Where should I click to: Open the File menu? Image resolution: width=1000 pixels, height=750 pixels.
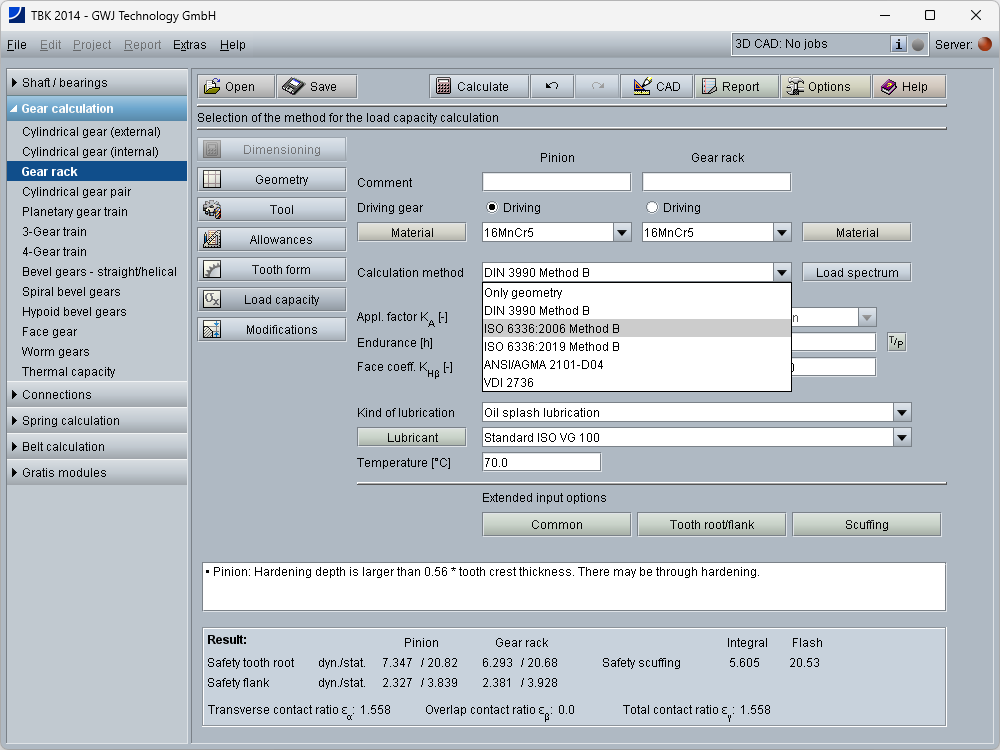[x=16, y=45]
